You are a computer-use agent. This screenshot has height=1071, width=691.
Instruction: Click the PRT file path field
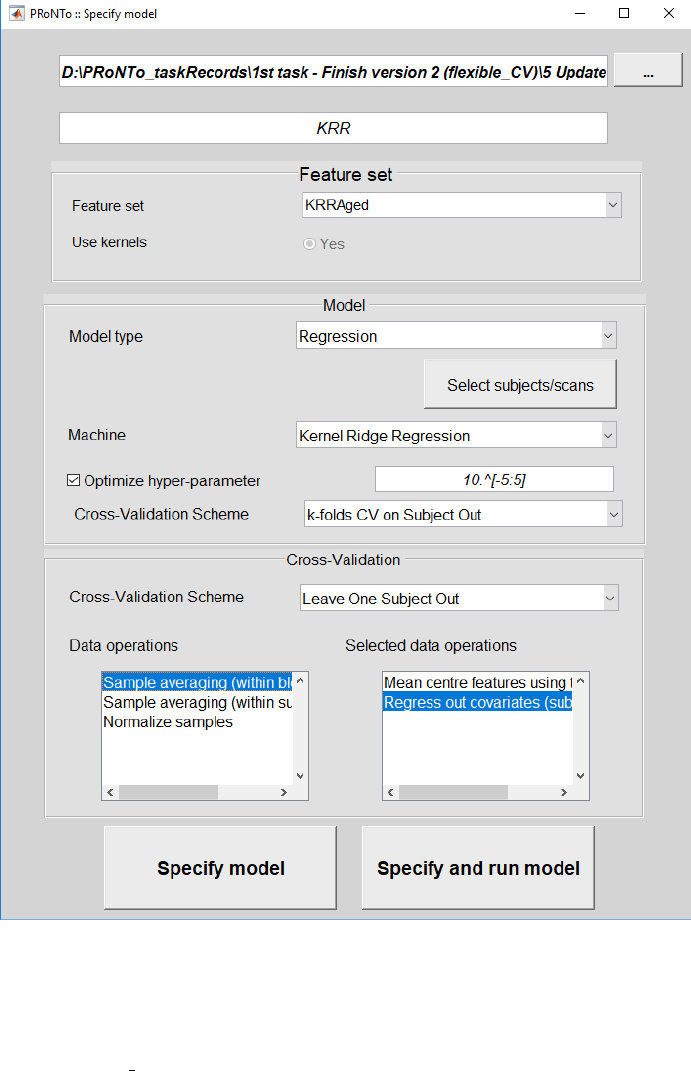point(333,73)
